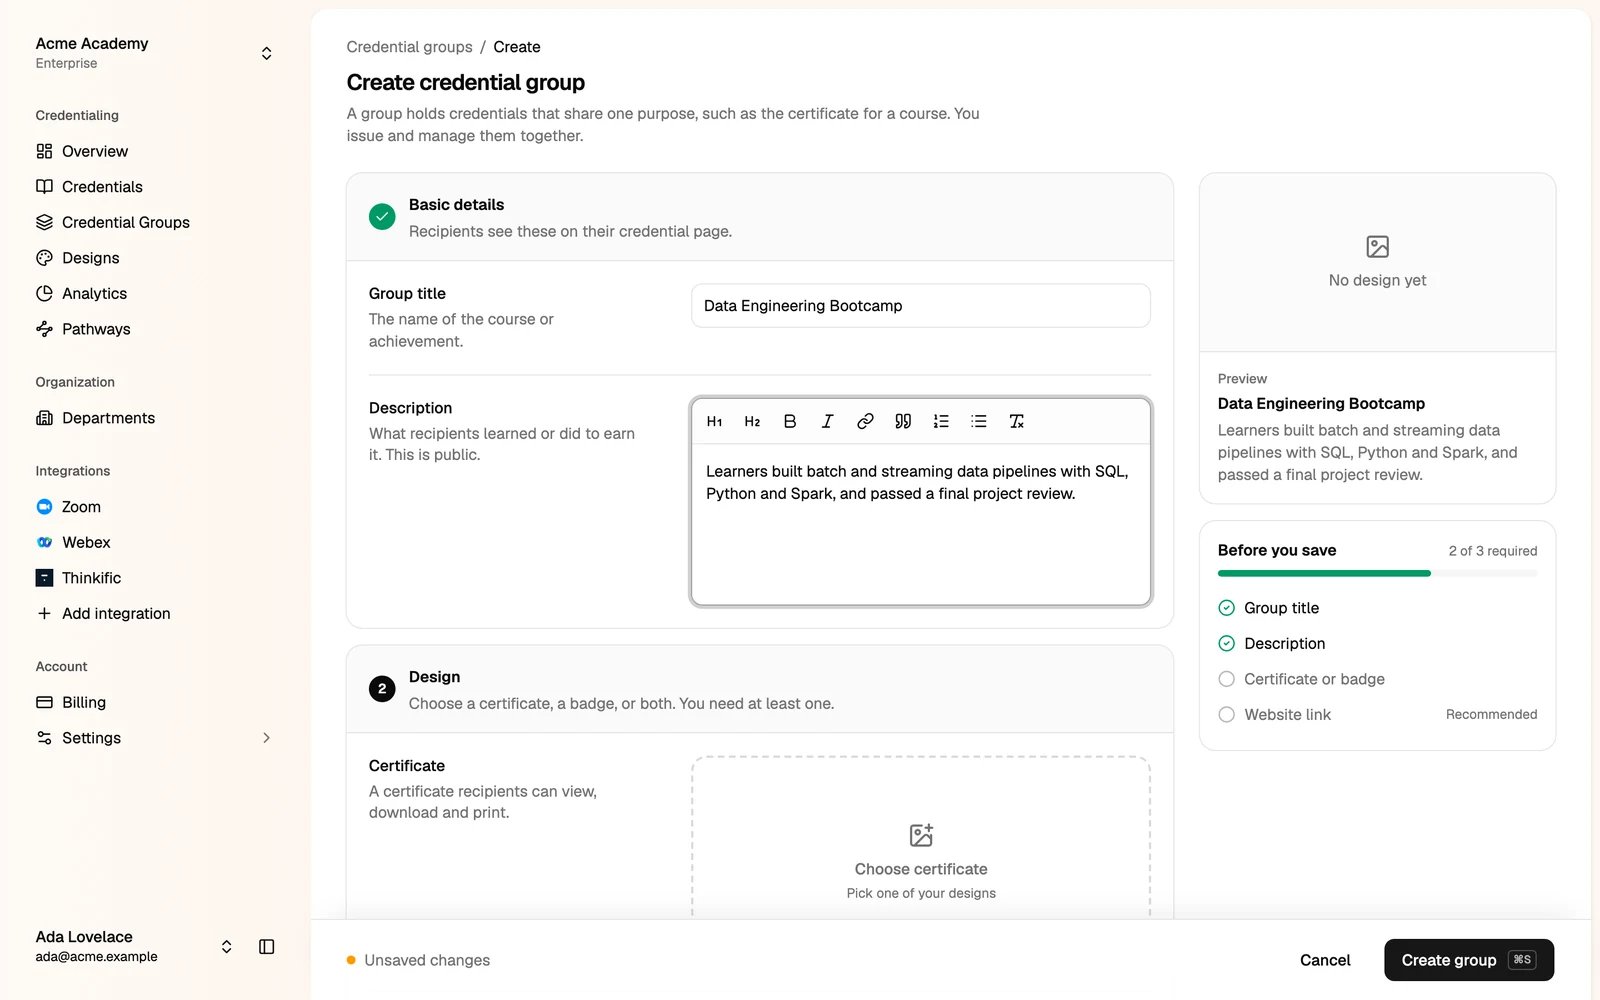Click the Design step 2 badge

pyautogui.click(x=382, y=689)
